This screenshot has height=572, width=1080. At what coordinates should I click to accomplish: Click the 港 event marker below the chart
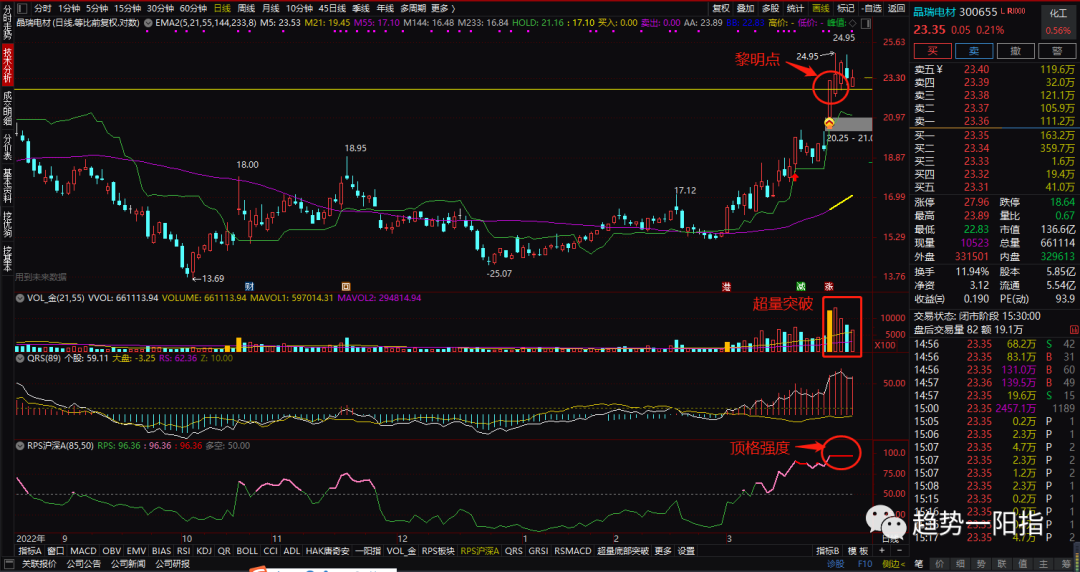(x=726, y=286)
